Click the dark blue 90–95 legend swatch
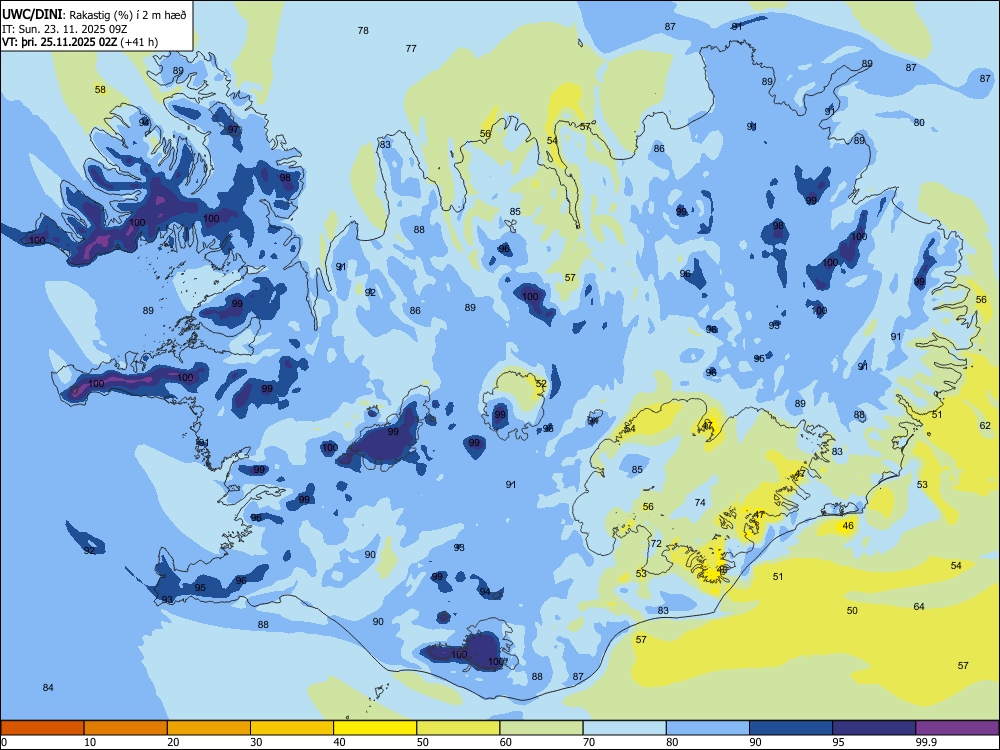Screen dimensions: 1000x750 791,728
